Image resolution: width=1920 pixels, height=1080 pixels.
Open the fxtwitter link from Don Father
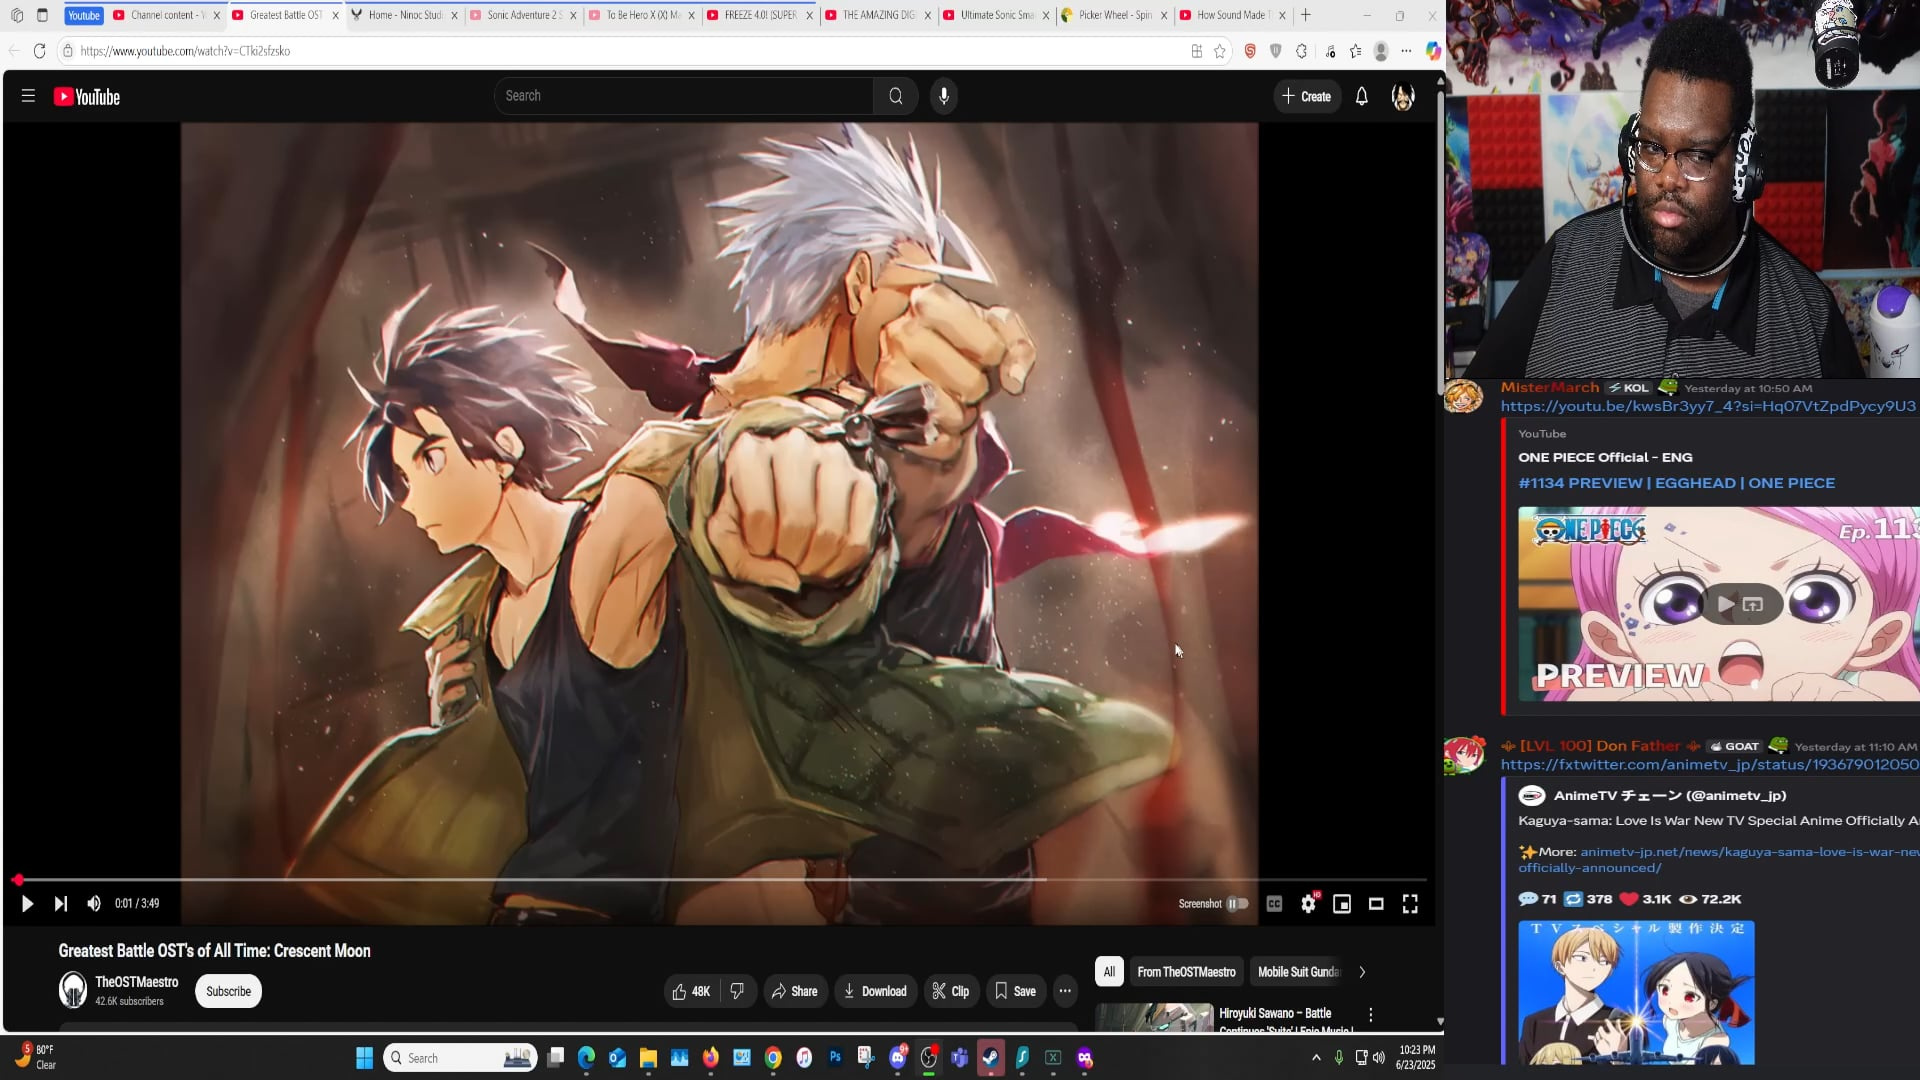click(x=1709, y=765)
